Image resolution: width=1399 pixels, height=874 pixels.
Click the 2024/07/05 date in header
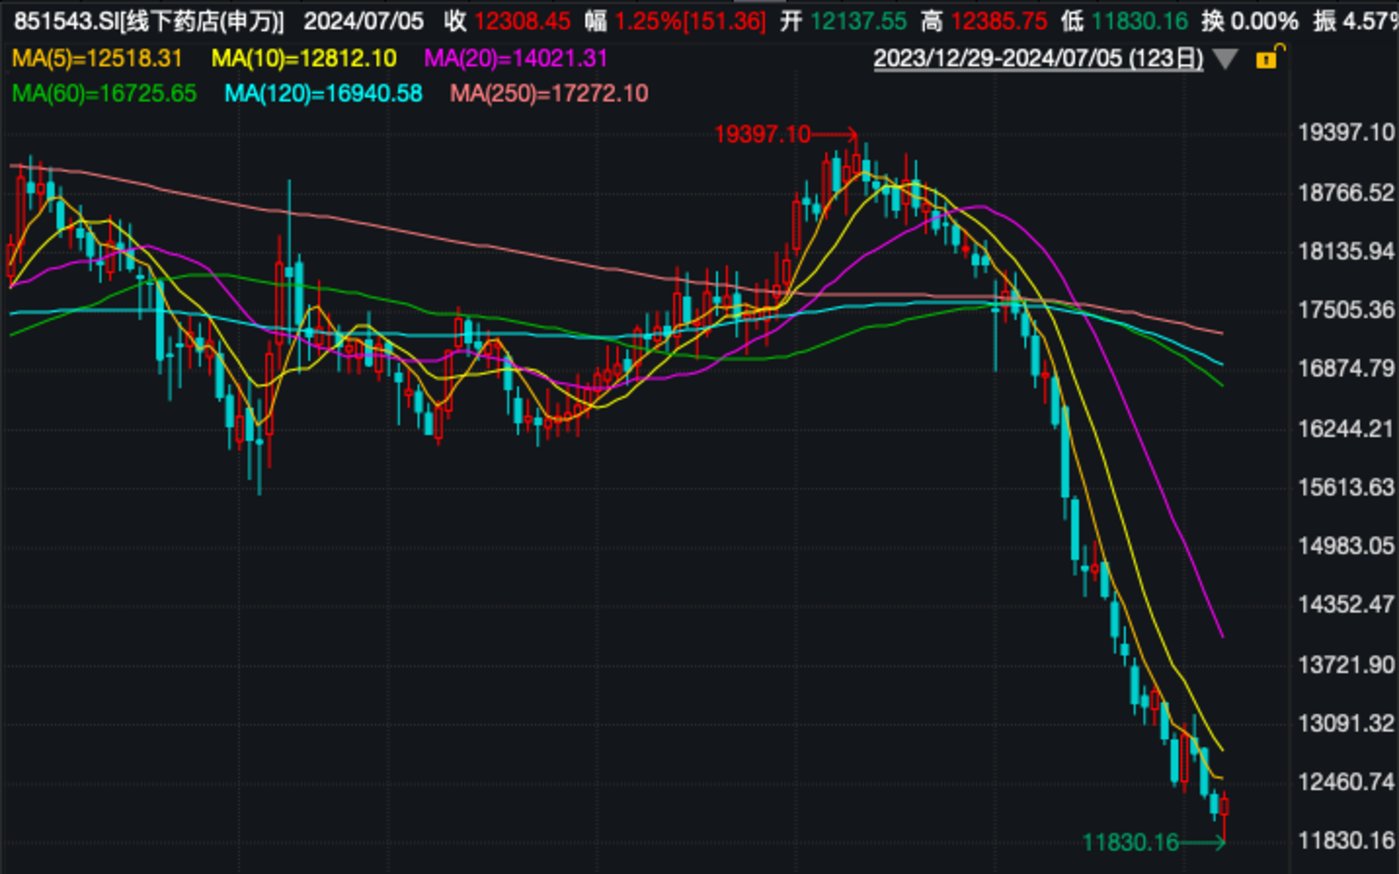click(x=363, y=21)
